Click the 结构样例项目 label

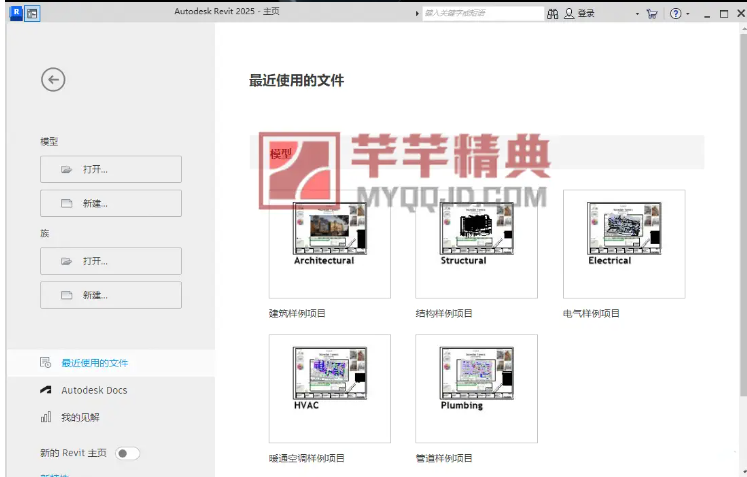(444, 314)
